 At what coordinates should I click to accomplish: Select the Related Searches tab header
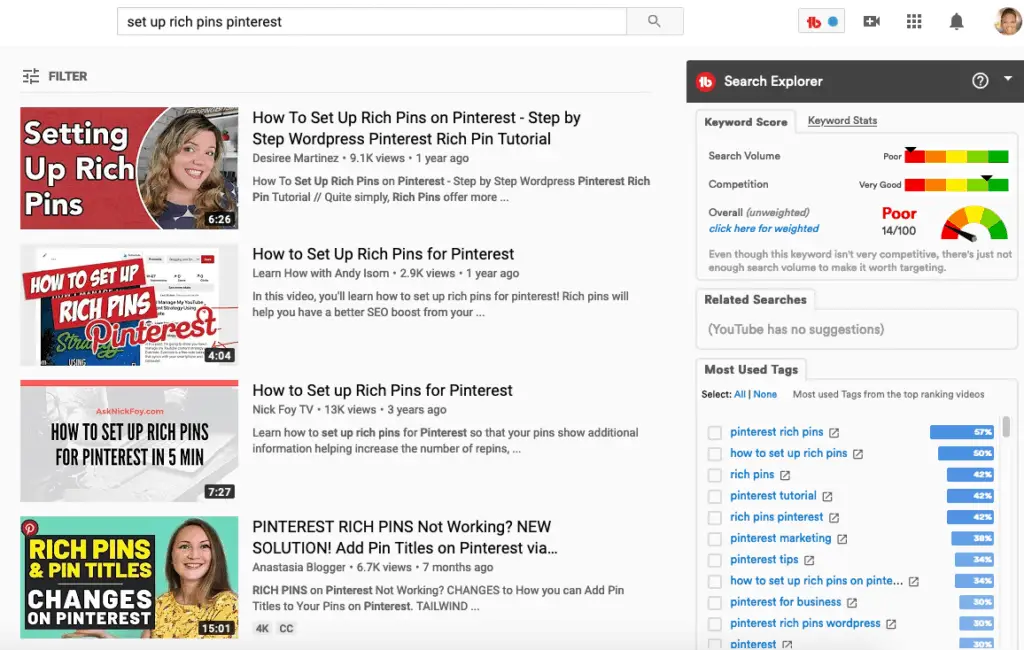point(756,300)
